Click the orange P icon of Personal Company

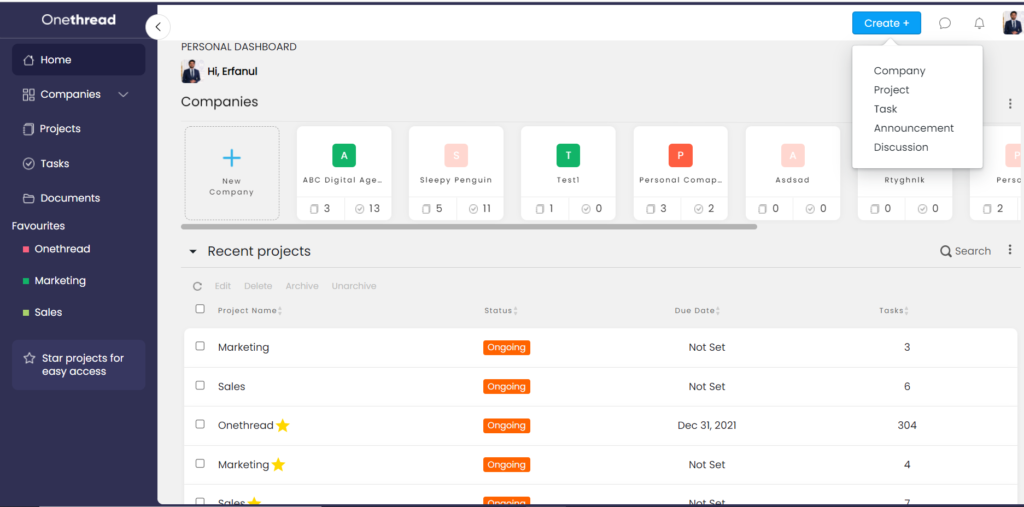[x=680, y=155]
